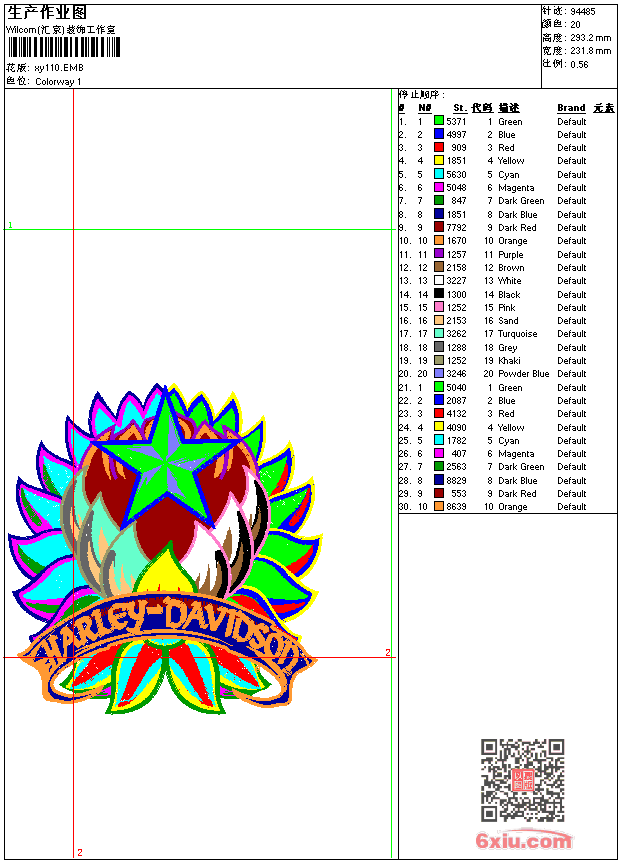Click the Grey color swatch in row 18
The width and height of the screenshot is (620, 860).
pyautogui.click(x=439, y=347)
